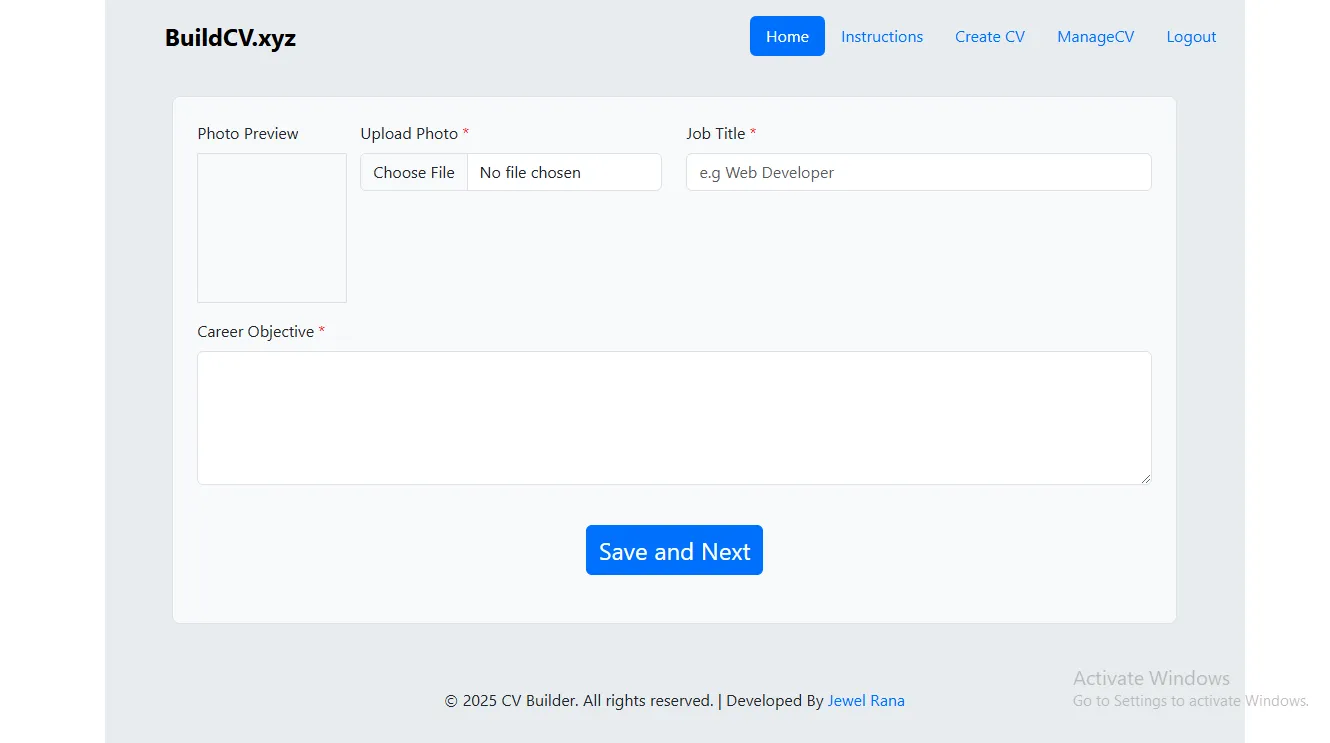Click the 2025 CV Builder copyright text

(579, 701)
